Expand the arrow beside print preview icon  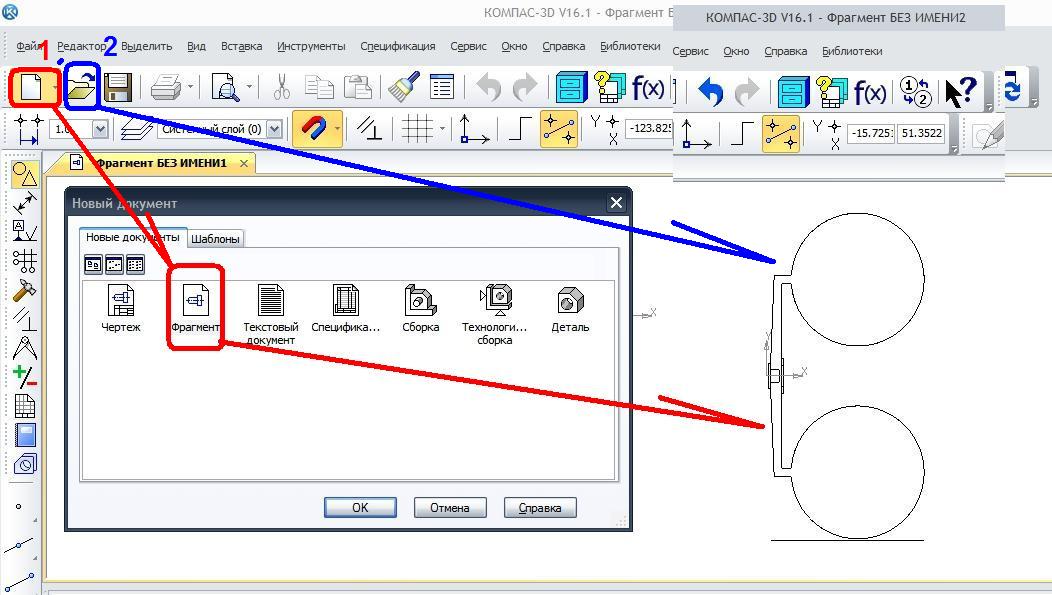coord(250,87)
